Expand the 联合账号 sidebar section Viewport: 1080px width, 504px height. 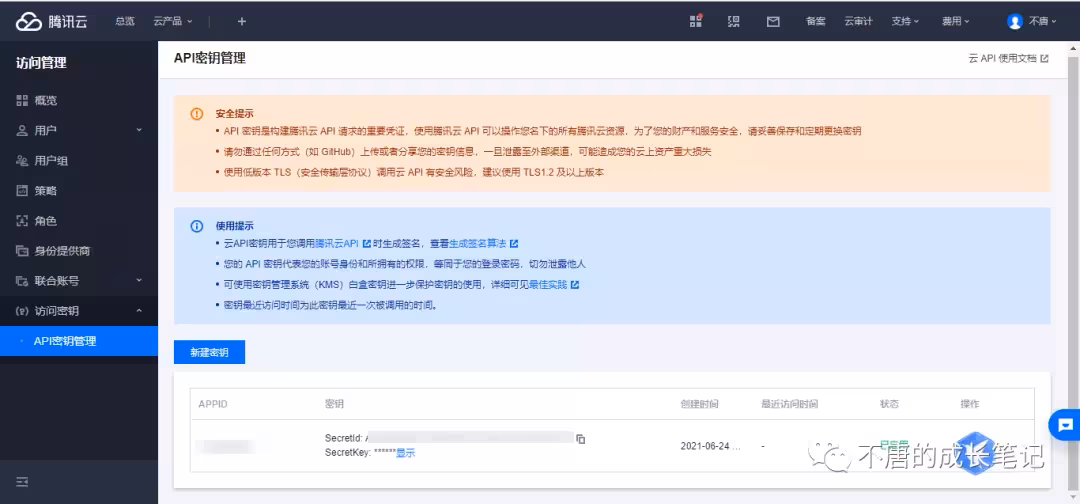coord(79,281)
